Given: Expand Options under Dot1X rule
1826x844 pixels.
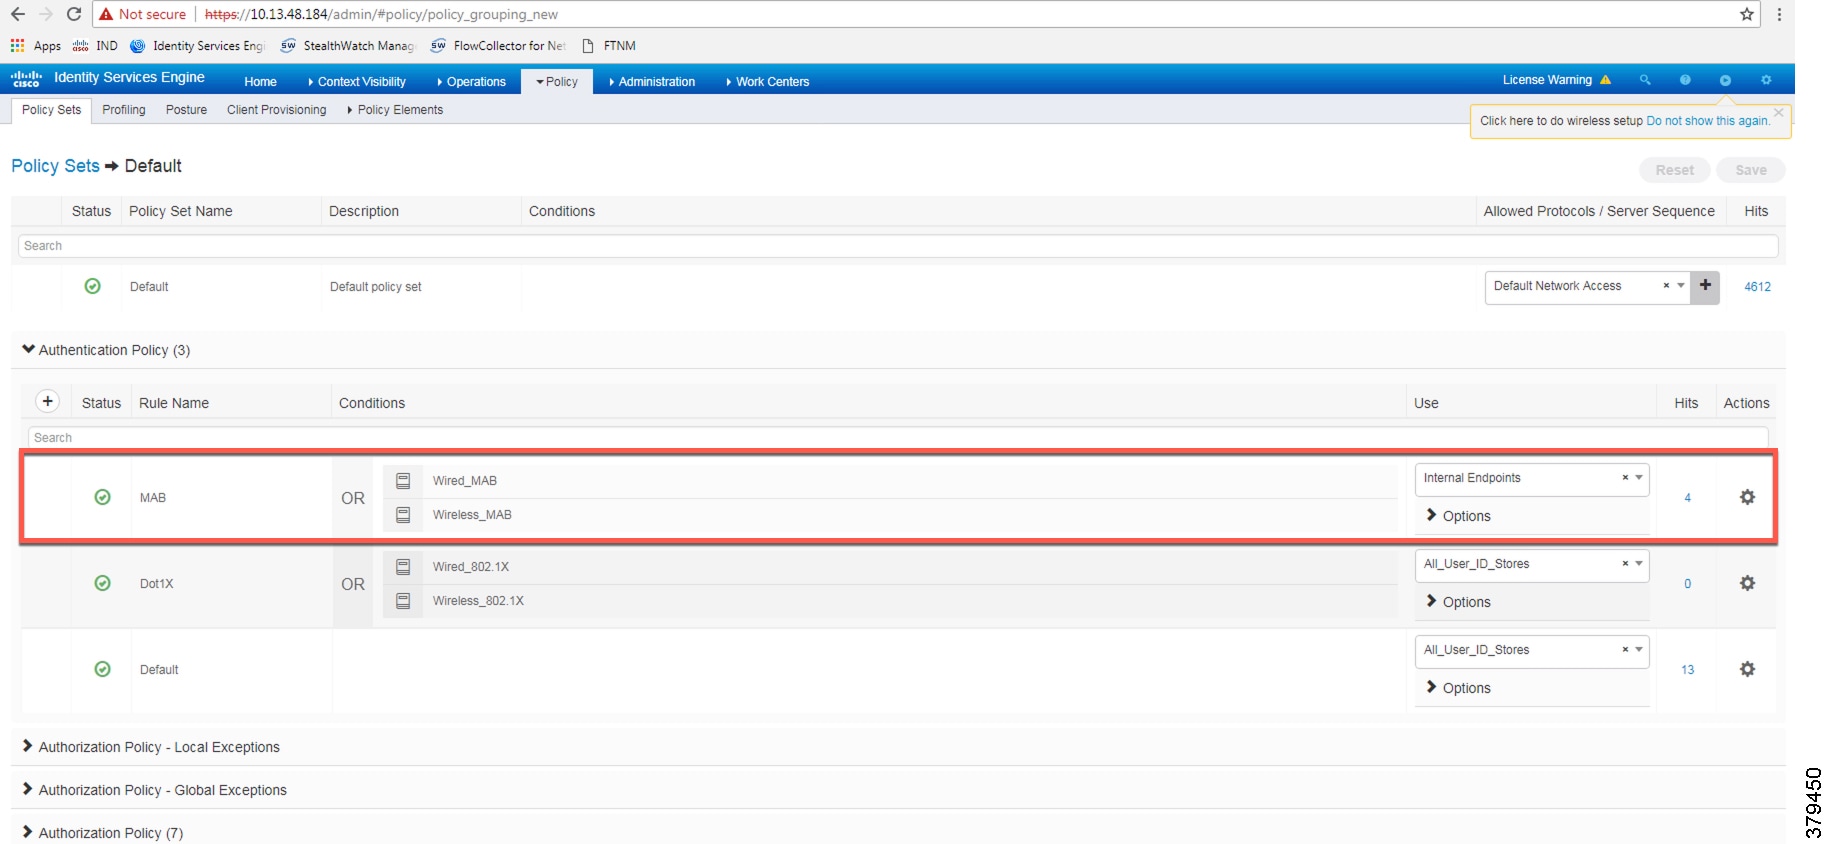Looking at the screenshot, I should pyautogui.click(x=1458, y=602).
